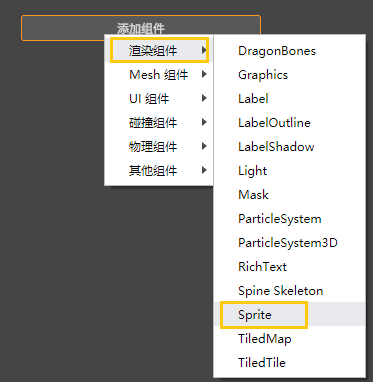Select Spine Skeleton component
The height and width of the screenshot is (382, 373).
click(289, 291)
